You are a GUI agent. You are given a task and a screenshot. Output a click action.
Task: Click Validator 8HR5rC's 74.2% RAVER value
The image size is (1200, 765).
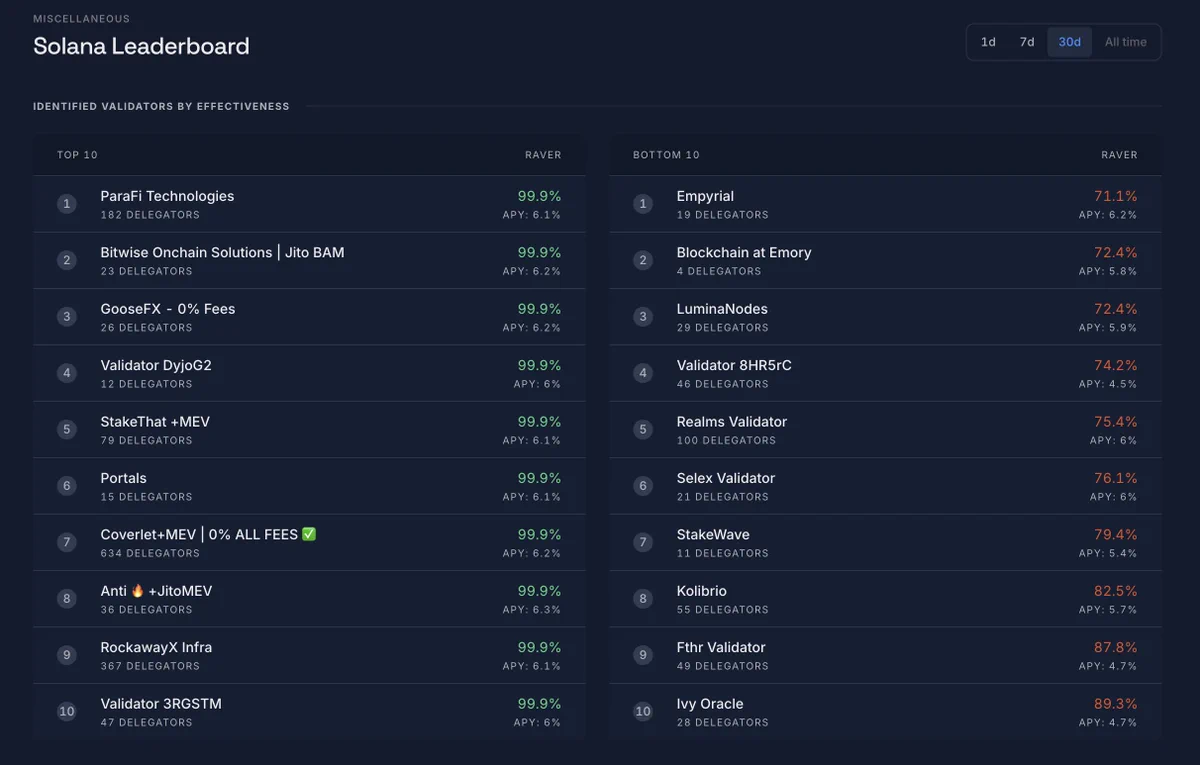[1116, 365]
